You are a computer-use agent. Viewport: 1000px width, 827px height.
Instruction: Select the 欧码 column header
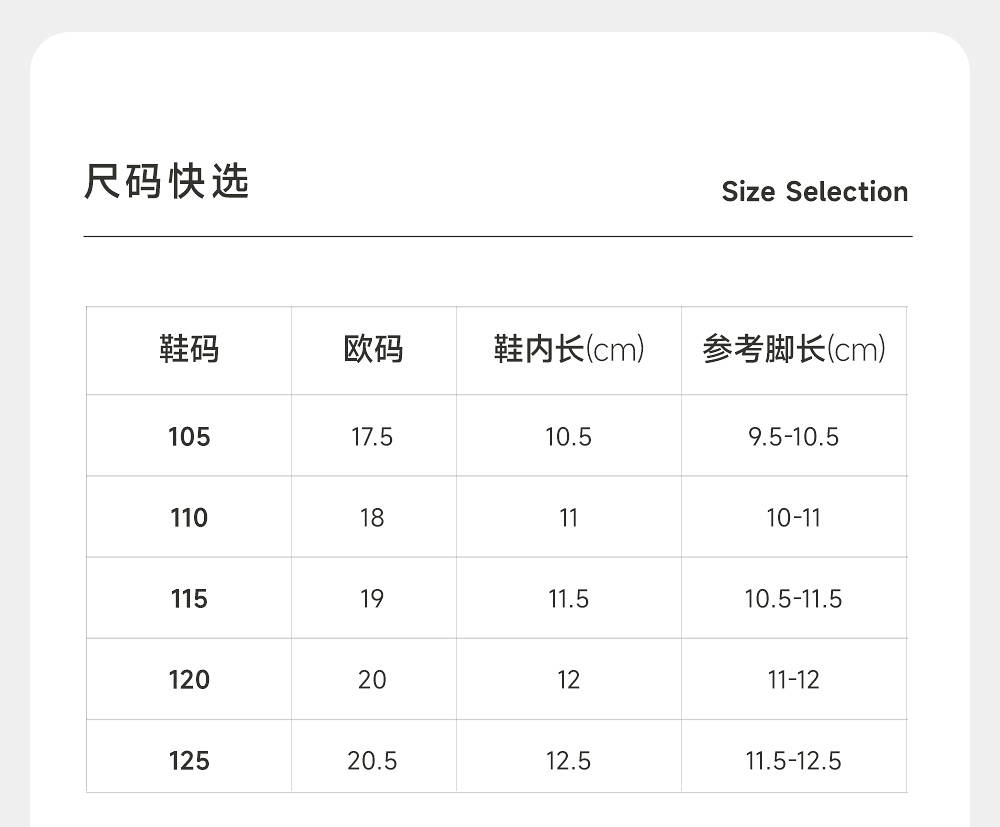[373, 350]
